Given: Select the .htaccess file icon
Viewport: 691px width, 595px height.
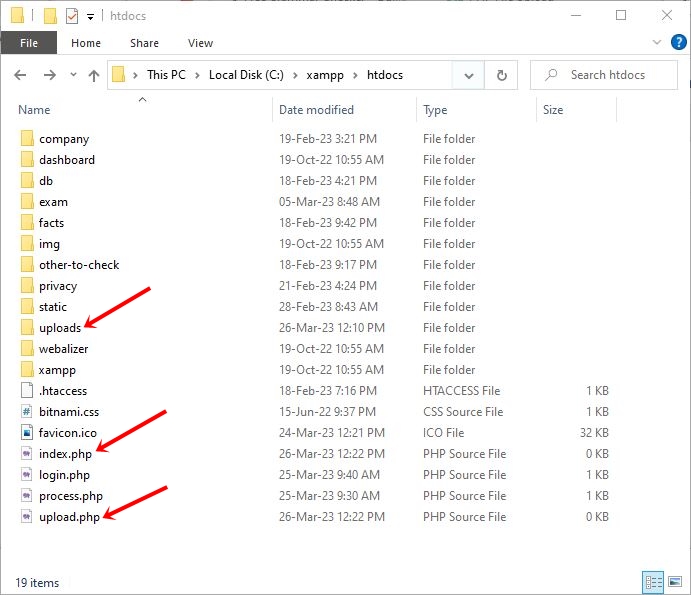Looking at the screenshot, I should pyautogui.click(x=27, y=390).
